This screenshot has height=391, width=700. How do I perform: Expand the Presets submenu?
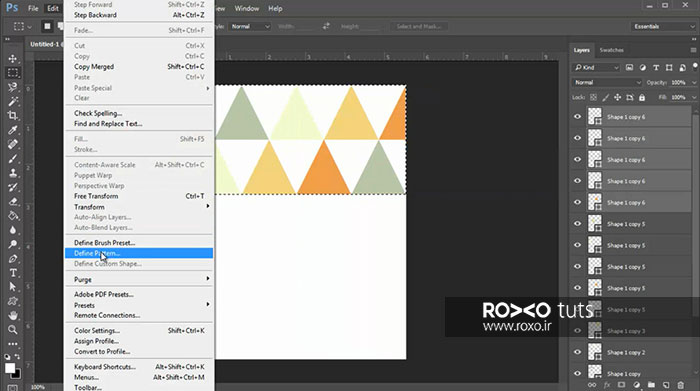pos(139,305)
